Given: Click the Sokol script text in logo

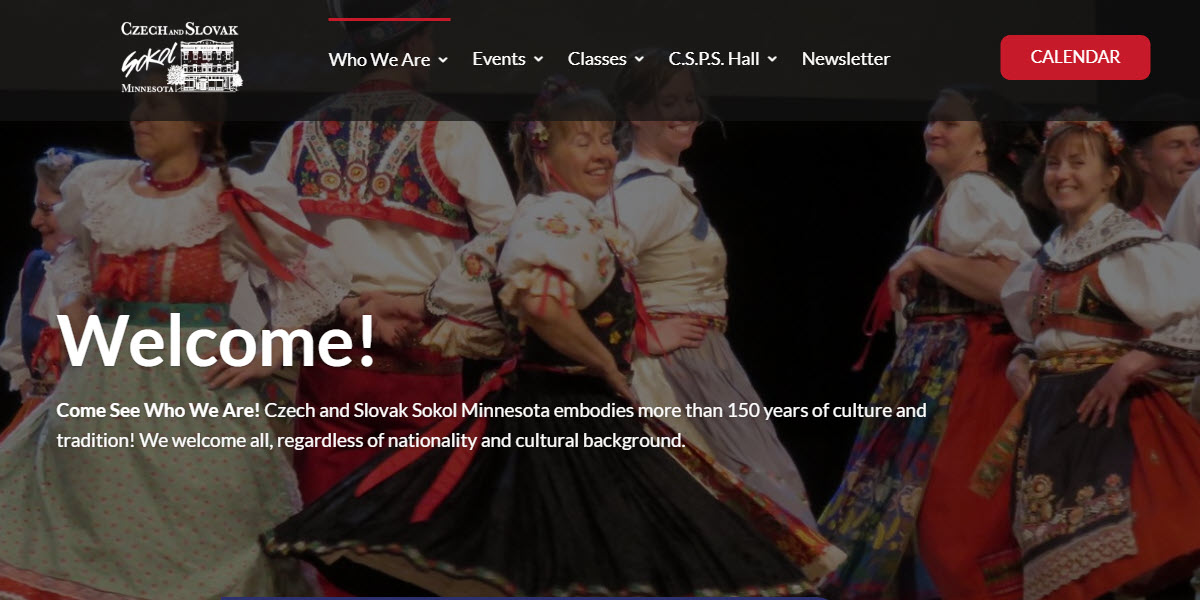Looking at the screenshot, I should click(x=150, y=62).
